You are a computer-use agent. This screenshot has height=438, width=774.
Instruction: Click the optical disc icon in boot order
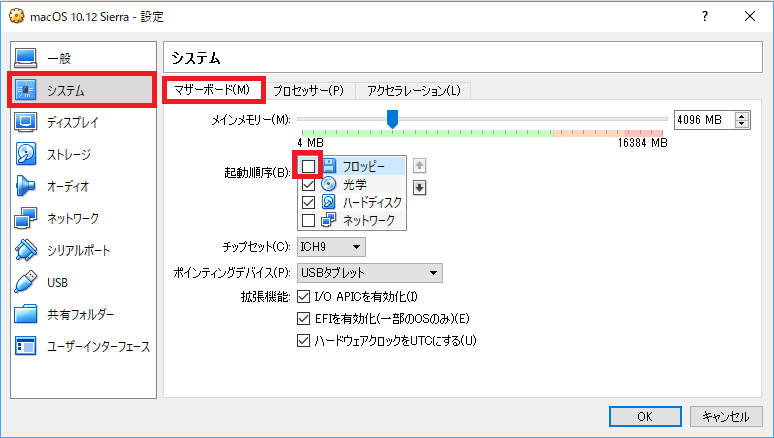tap(329, 184)
